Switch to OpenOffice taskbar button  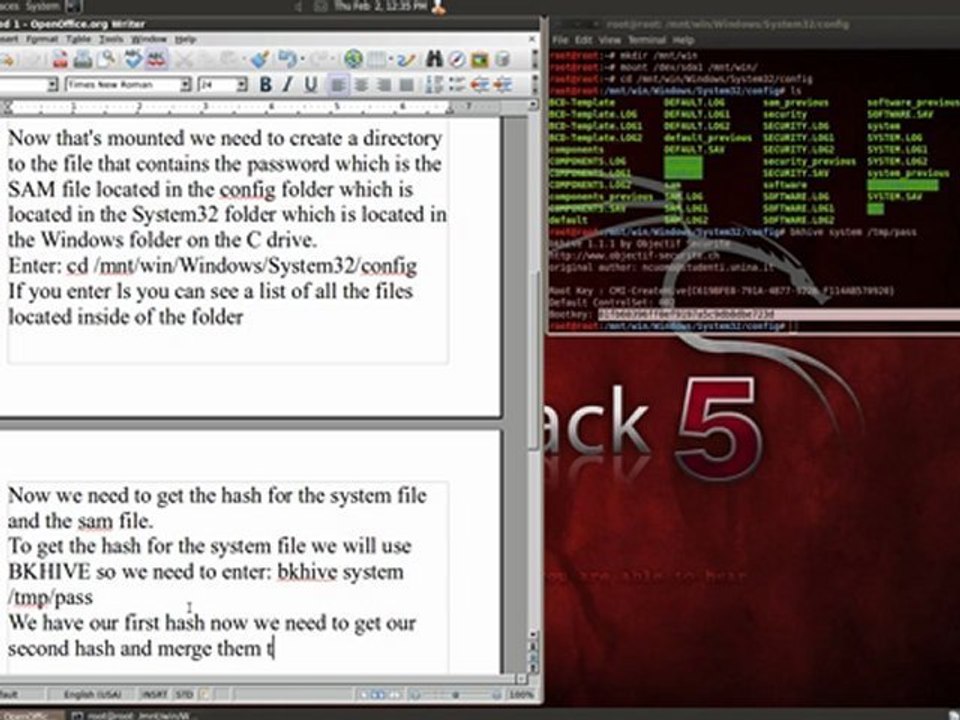pos(31,714)
